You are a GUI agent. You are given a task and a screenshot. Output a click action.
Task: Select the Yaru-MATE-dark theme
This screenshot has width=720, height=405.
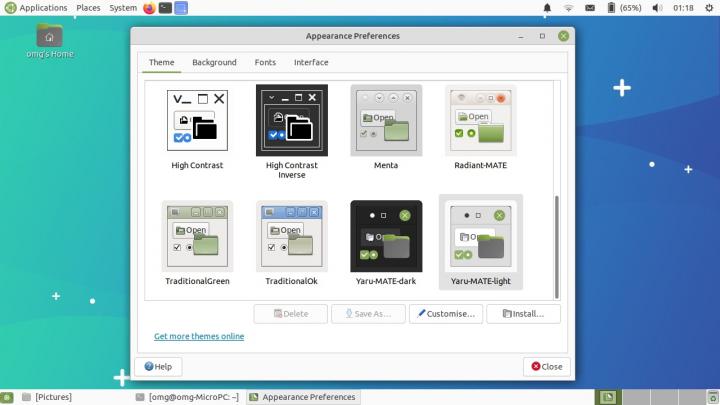tap(386, 237)
